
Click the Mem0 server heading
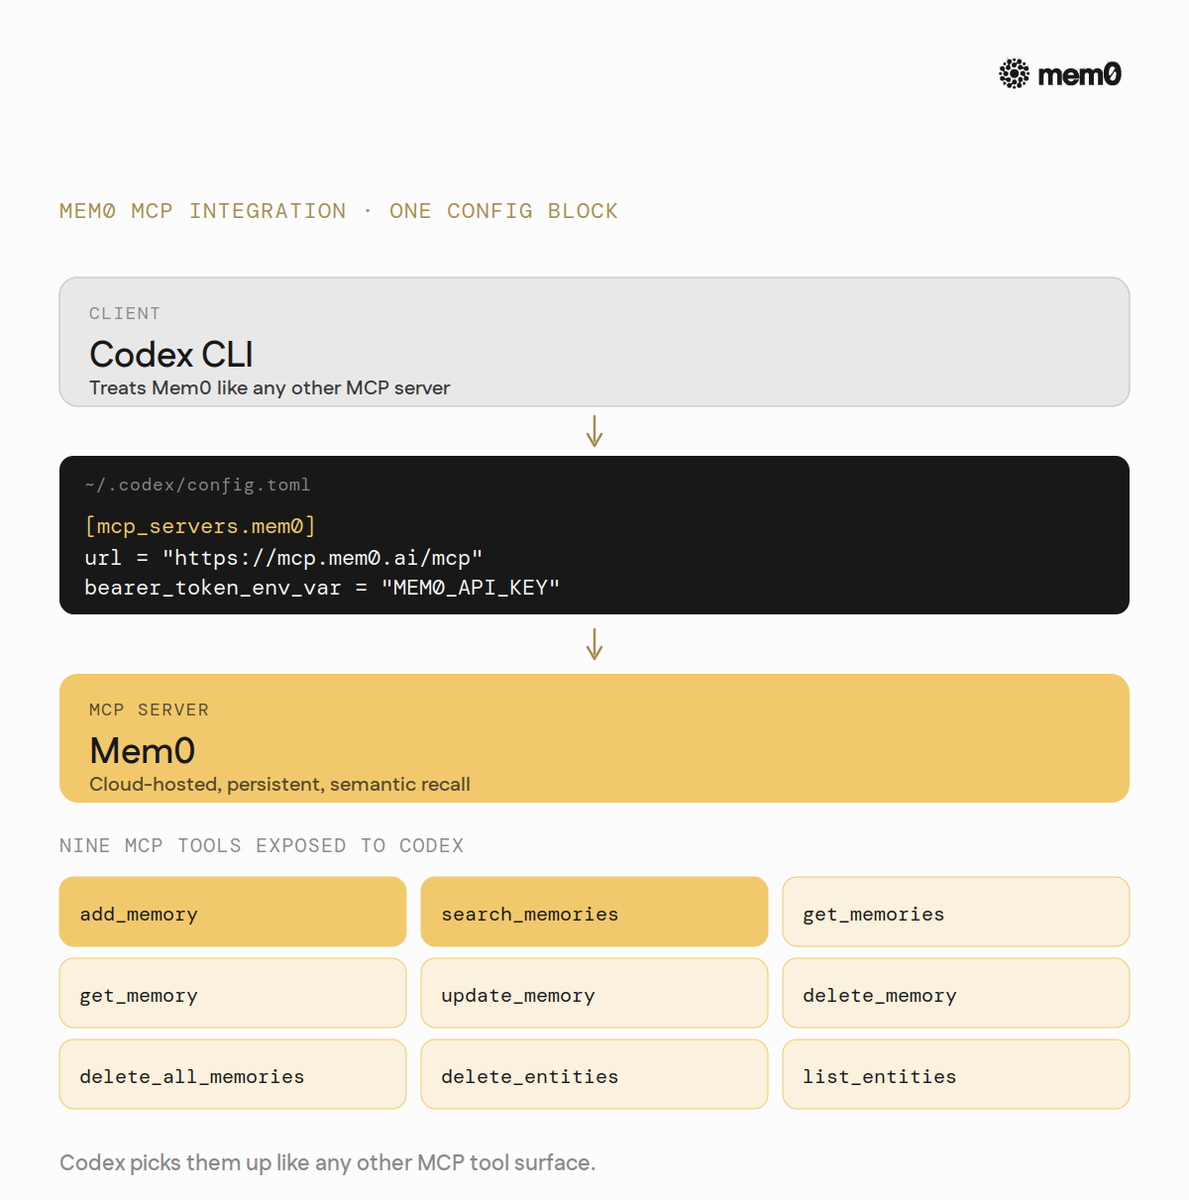pos(142,751)
